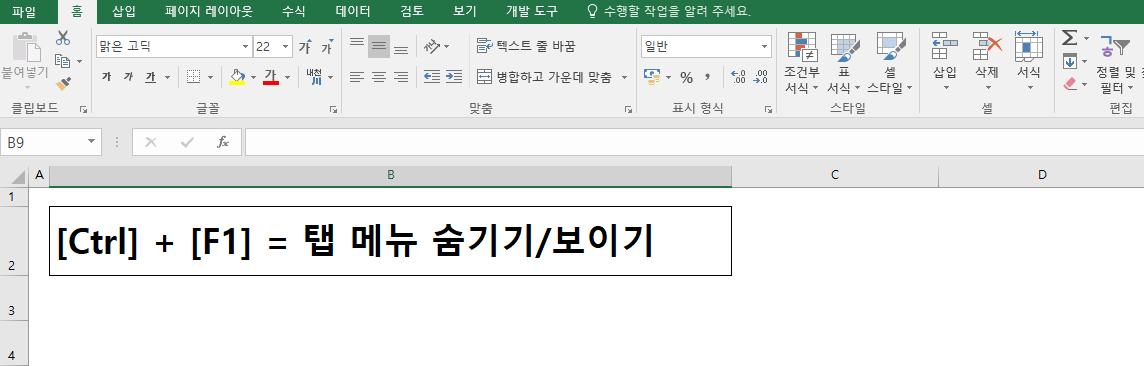The image size is (1144, 366).
Task: Expand the Clipboard (클립보드) dialog launcher
Action: pyautogui.click(x=83, y=109)
